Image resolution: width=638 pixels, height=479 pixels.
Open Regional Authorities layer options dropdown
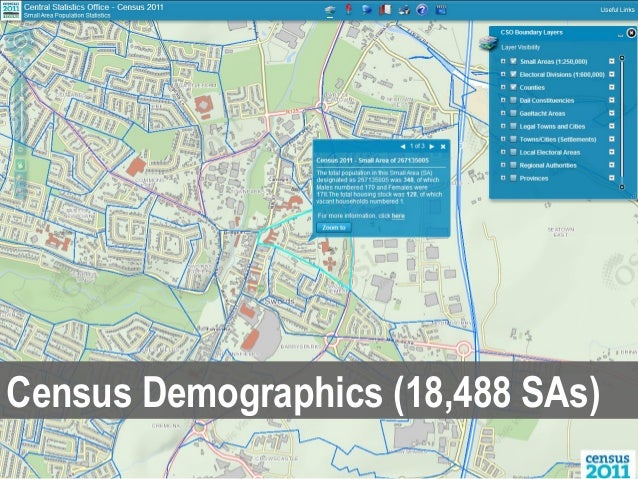[612, 165]
